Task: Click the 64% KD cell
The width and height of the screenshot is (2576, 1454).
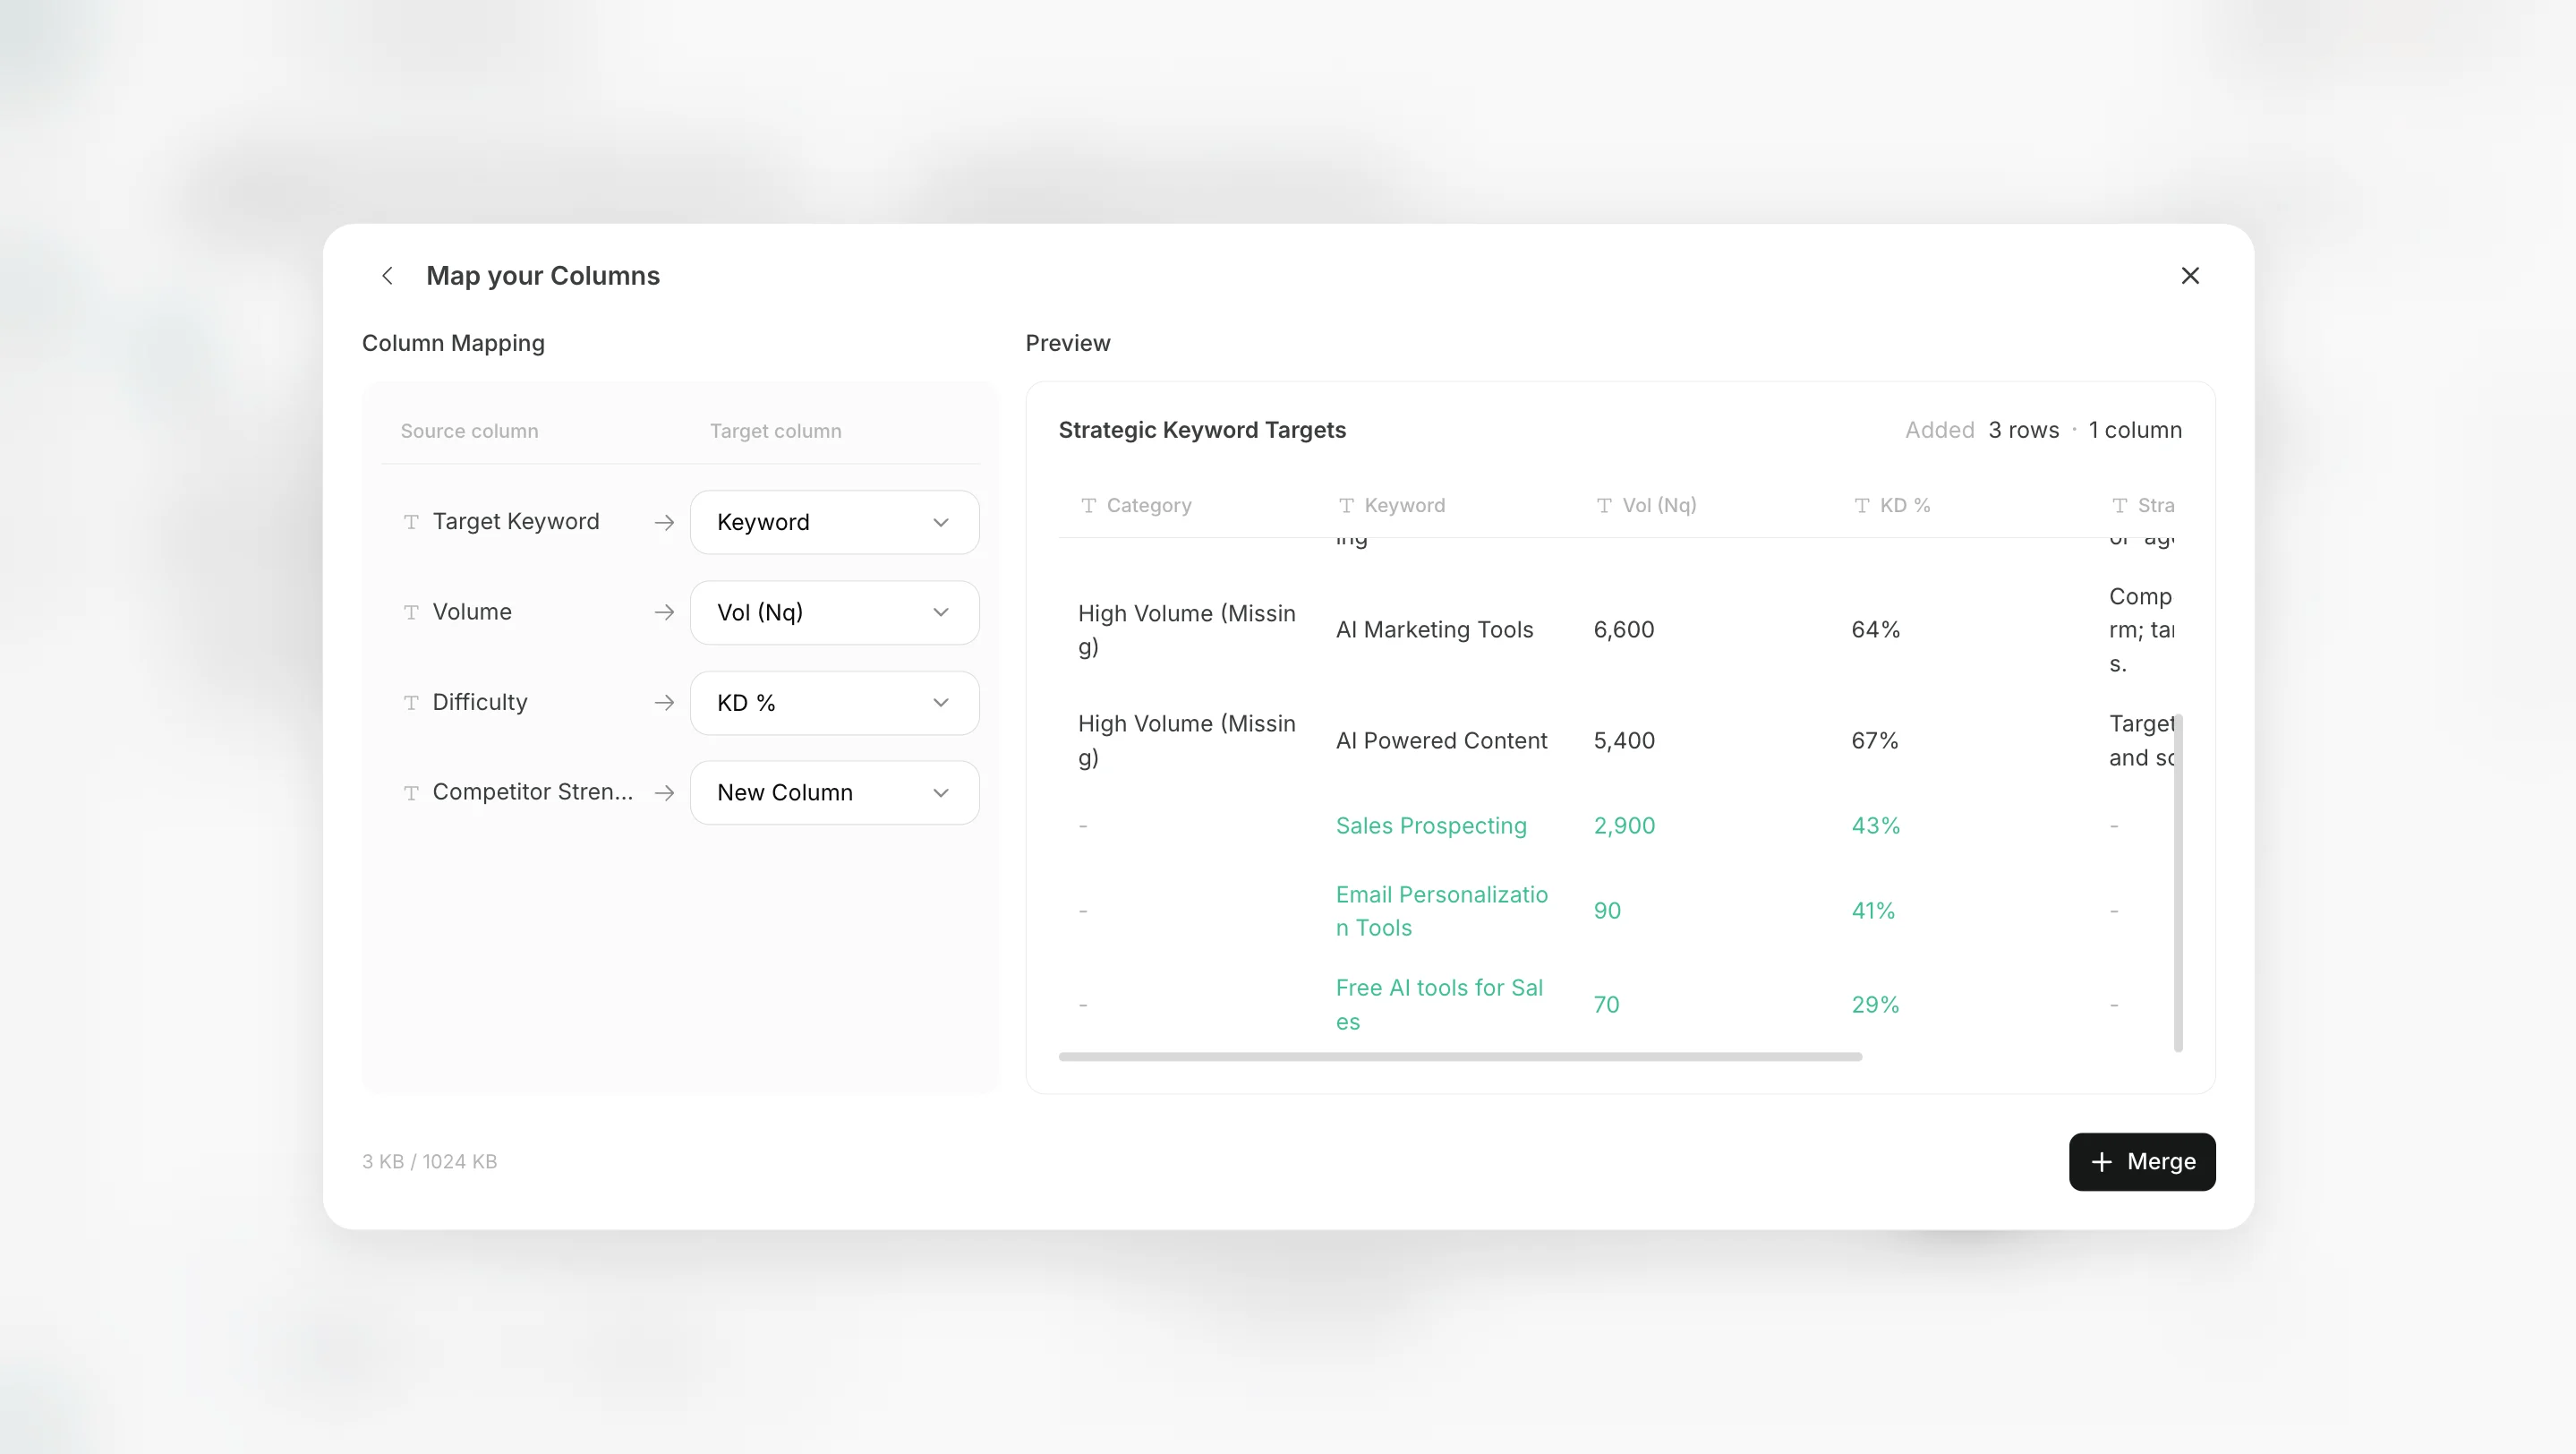Action: click(1875, 630)
